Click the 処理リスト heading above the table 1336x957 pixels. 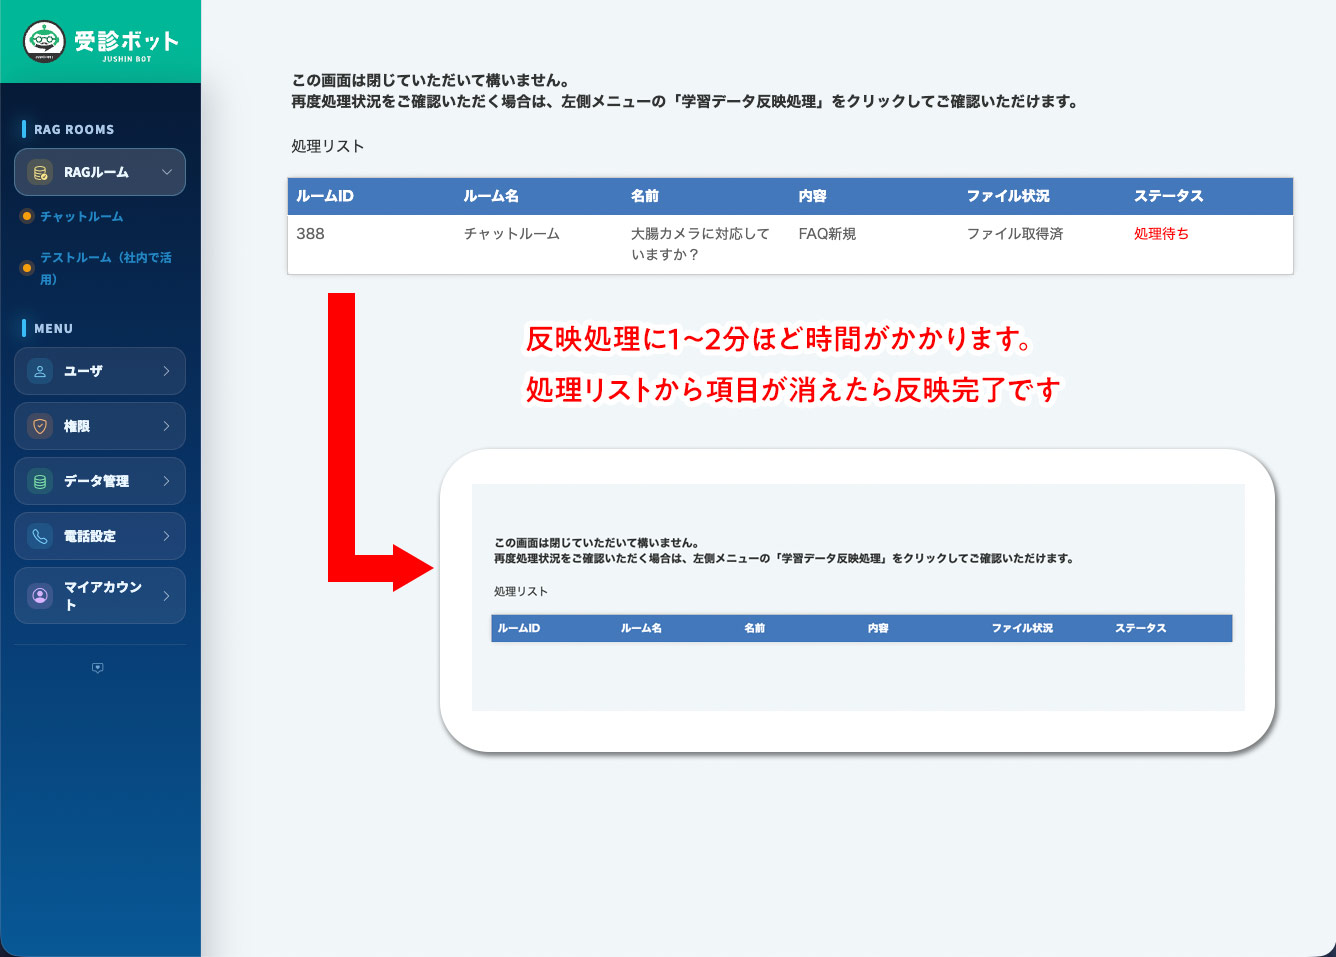pos(327,146)
